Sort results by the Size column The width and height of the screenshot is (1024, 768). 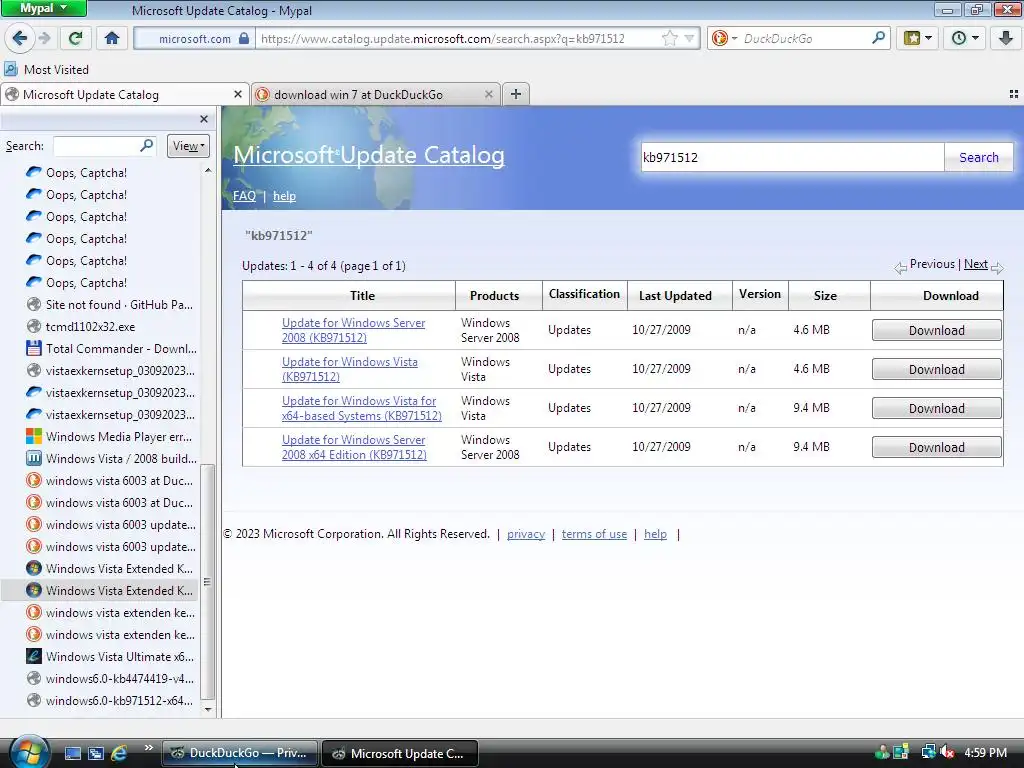click(825, 295)
